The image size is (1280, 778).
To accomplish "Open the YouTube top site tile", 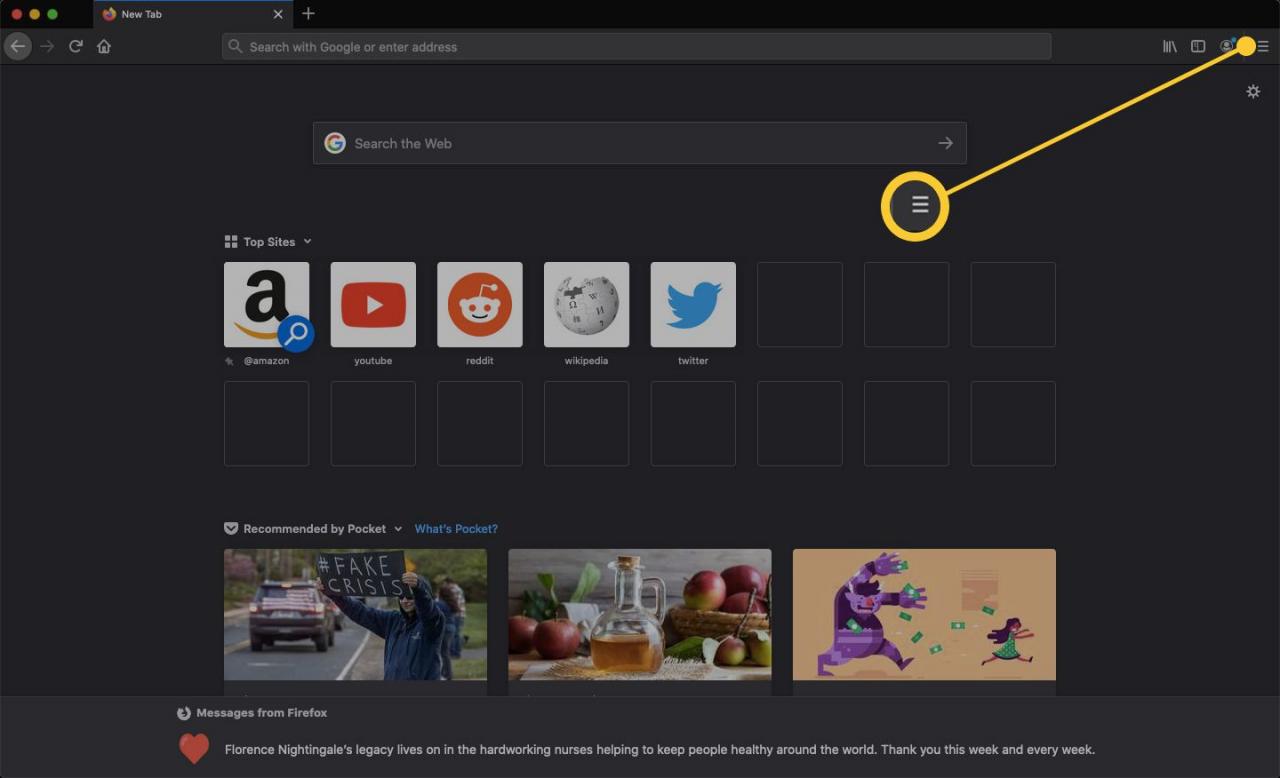I will click(x=373, y=304).
